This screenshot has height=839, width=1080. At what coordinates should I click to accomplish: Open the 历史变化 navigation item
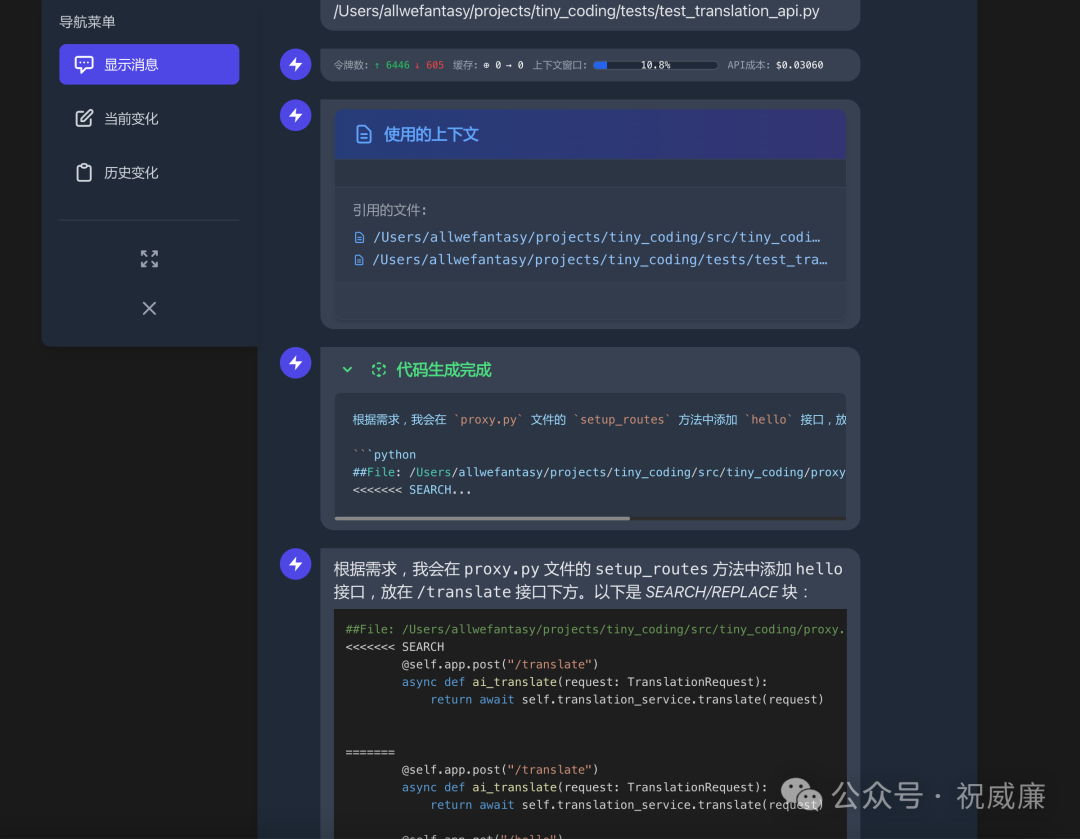coord(149,172)
